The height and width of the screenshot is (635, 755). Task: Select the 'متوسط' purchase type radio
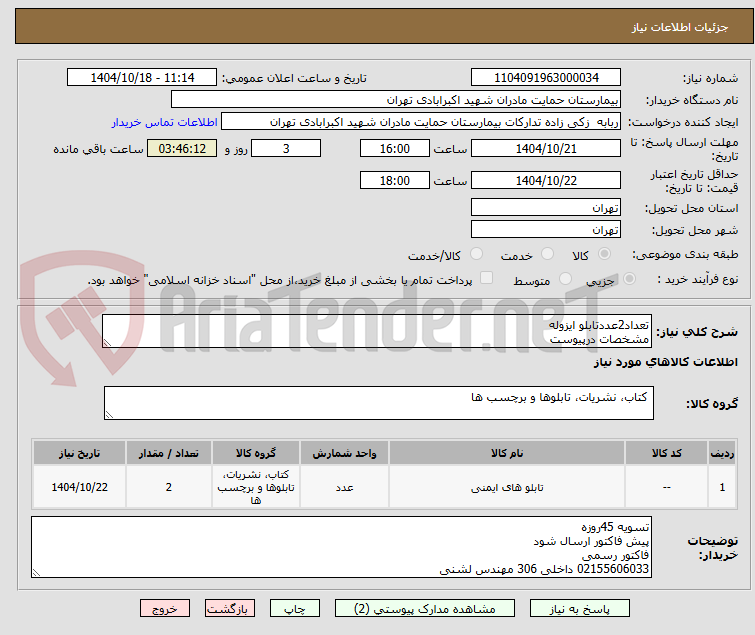click(565, 279)
